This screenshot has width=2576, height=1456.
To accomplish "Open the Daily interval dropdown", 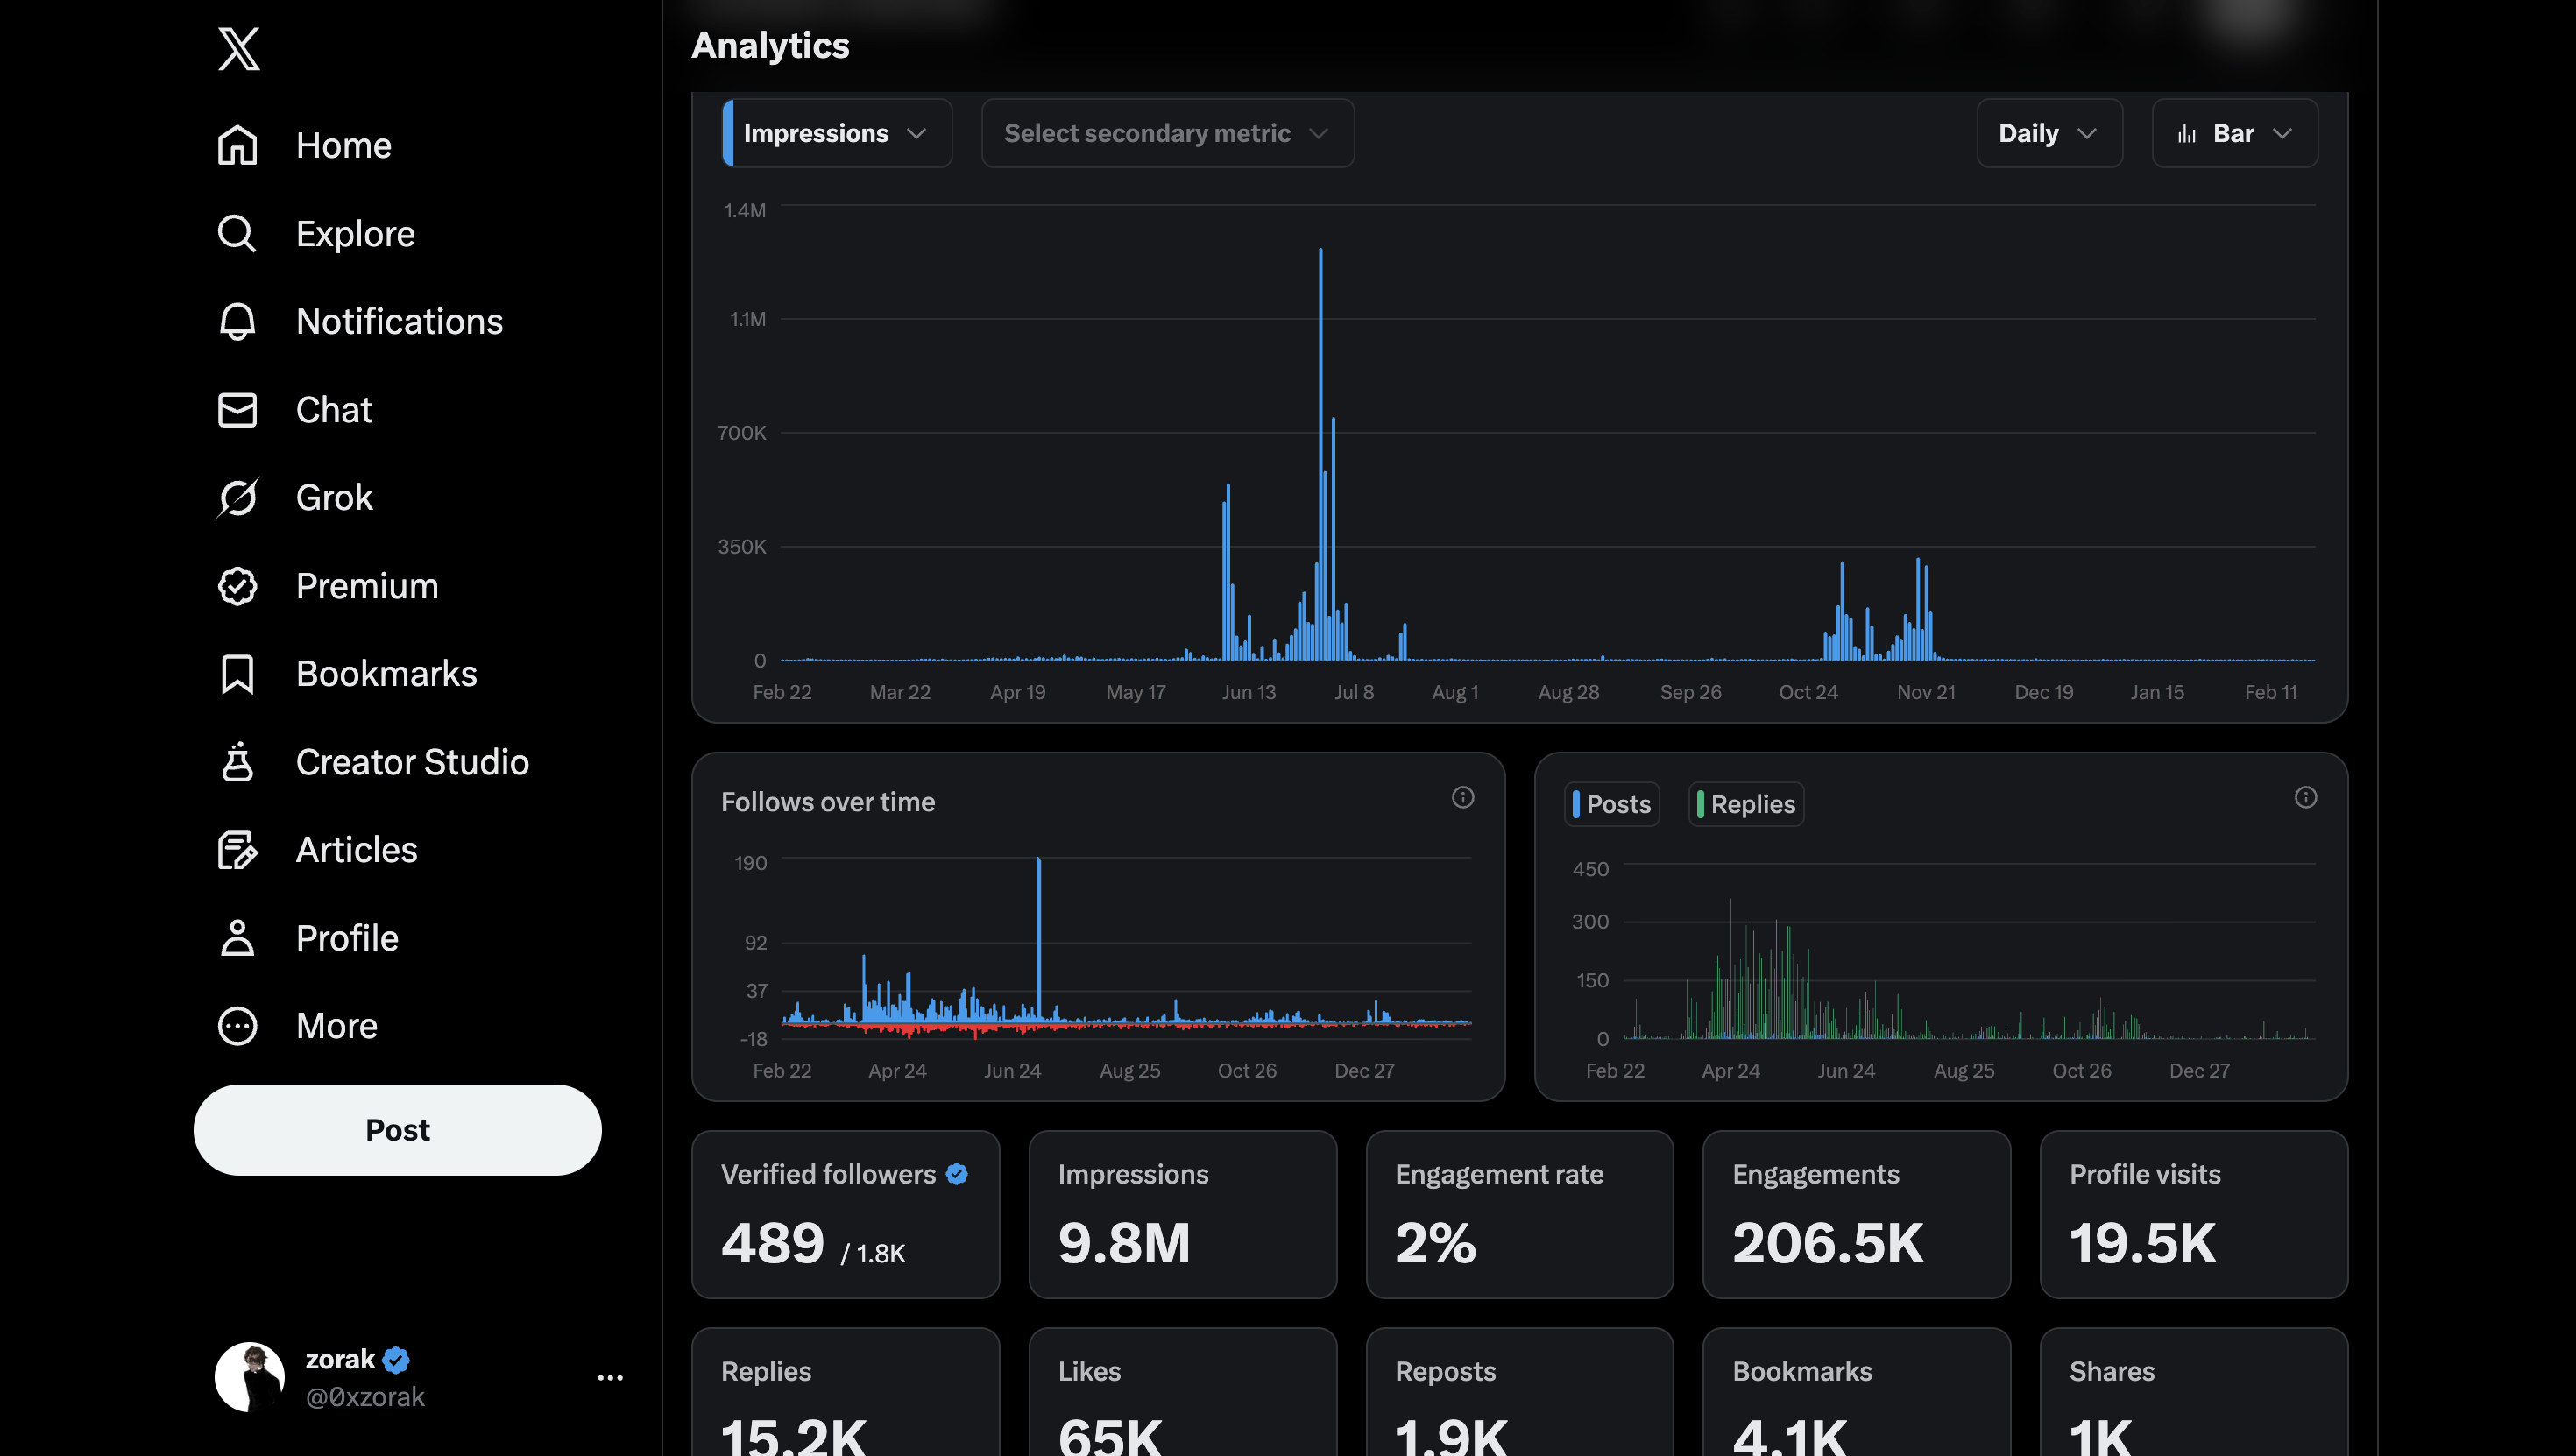I will (x=2048, y=133).
